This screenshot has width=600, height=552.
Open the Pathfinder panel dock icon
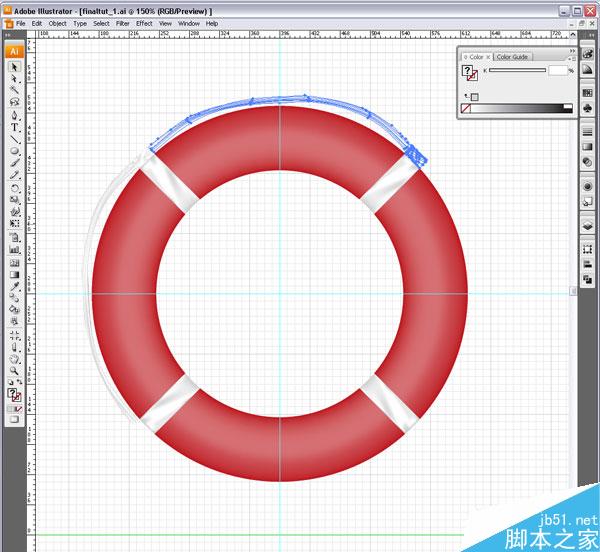click(587, 280)
